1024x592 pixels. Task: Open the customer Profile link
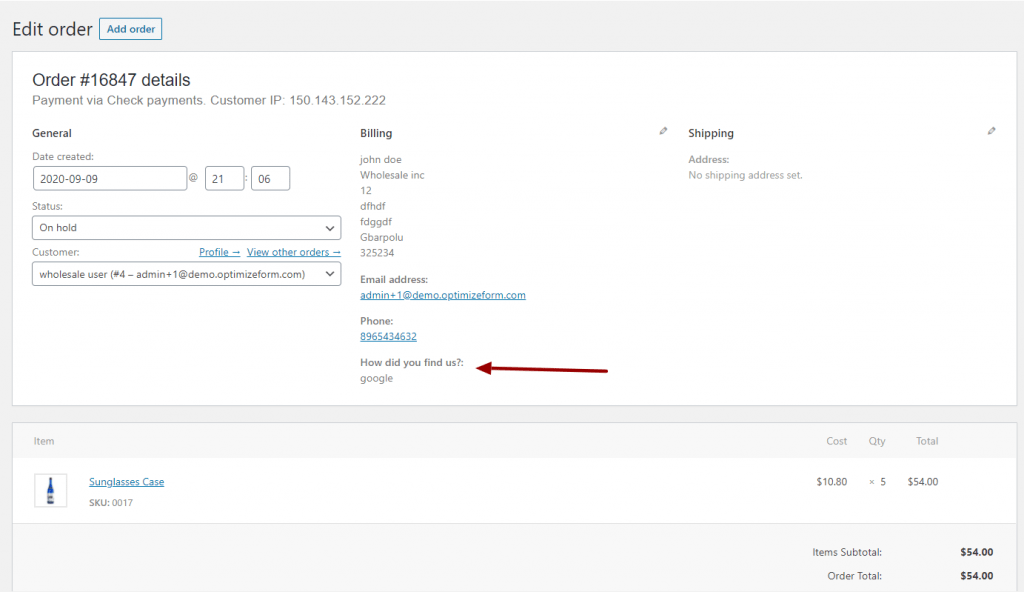point(219,252)
